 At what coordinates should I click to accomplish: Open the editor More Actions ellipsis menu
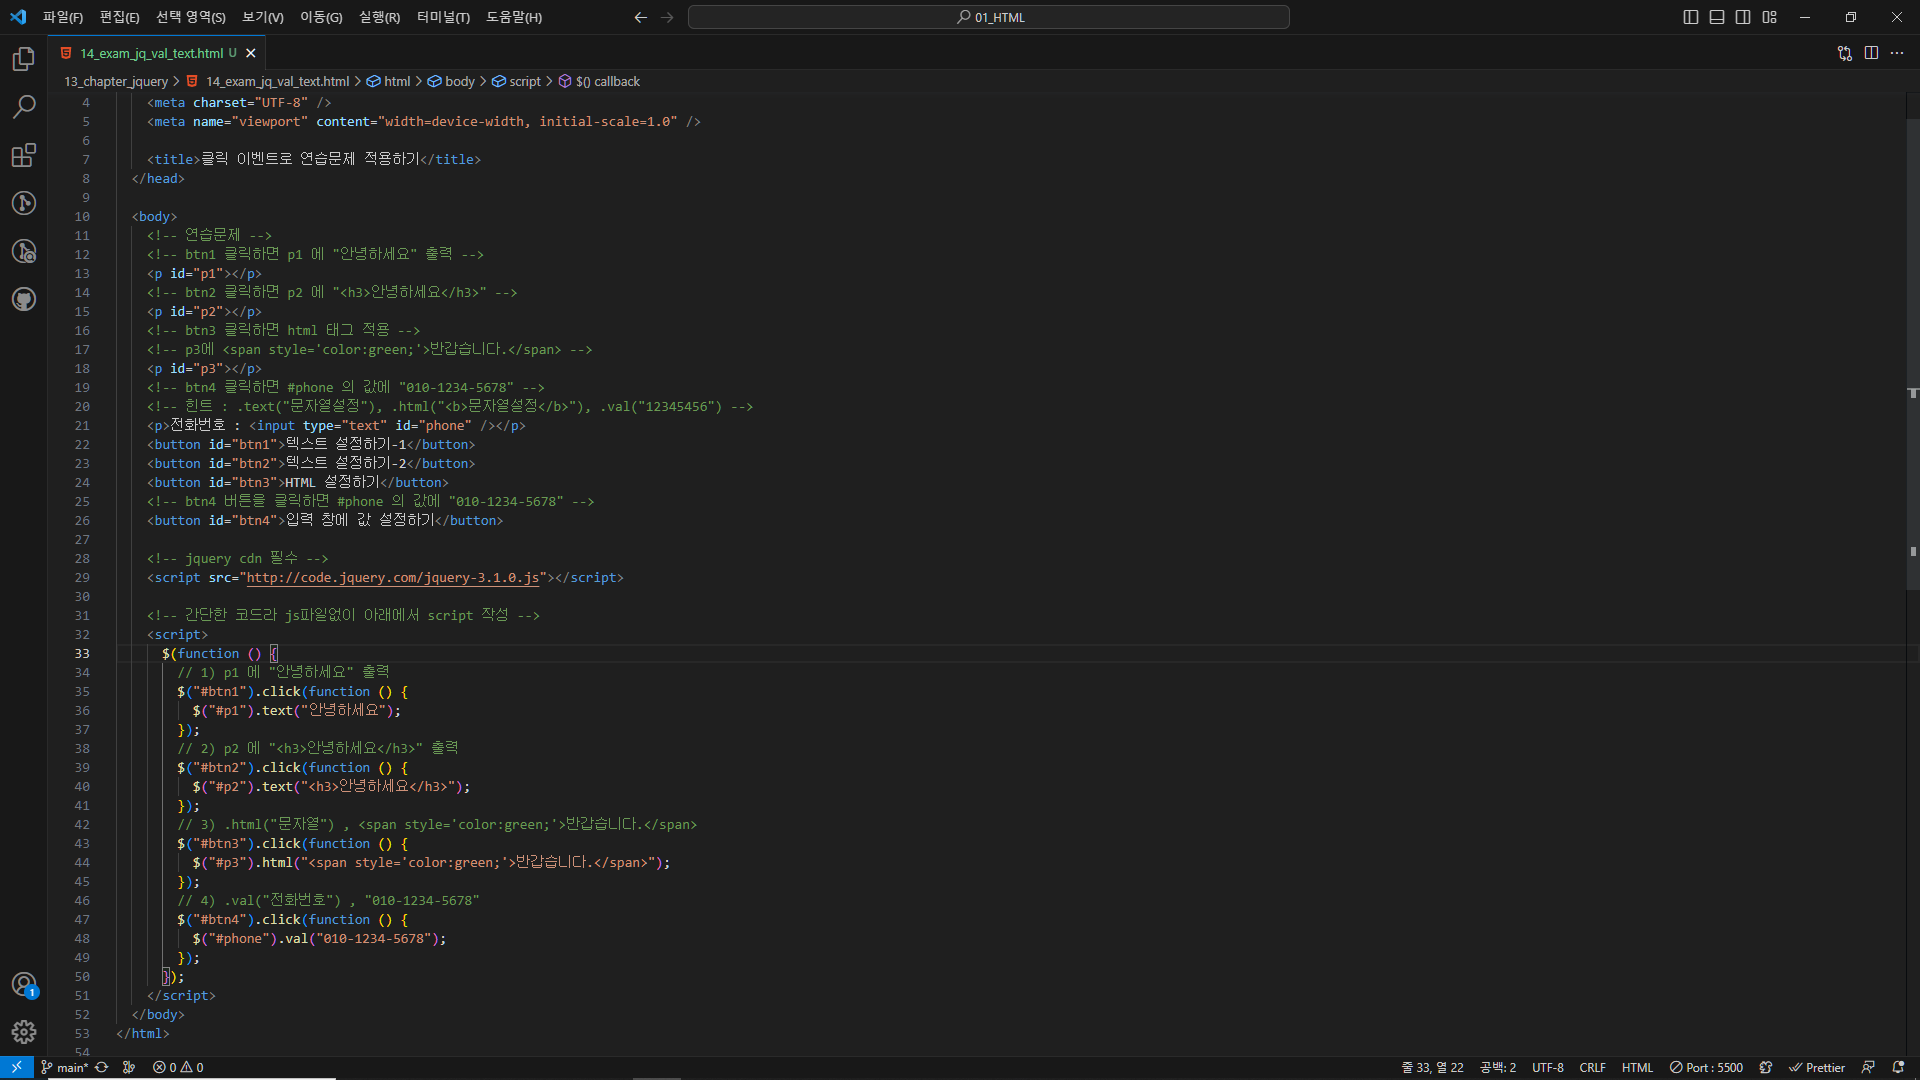click(x=1897, y=53)
